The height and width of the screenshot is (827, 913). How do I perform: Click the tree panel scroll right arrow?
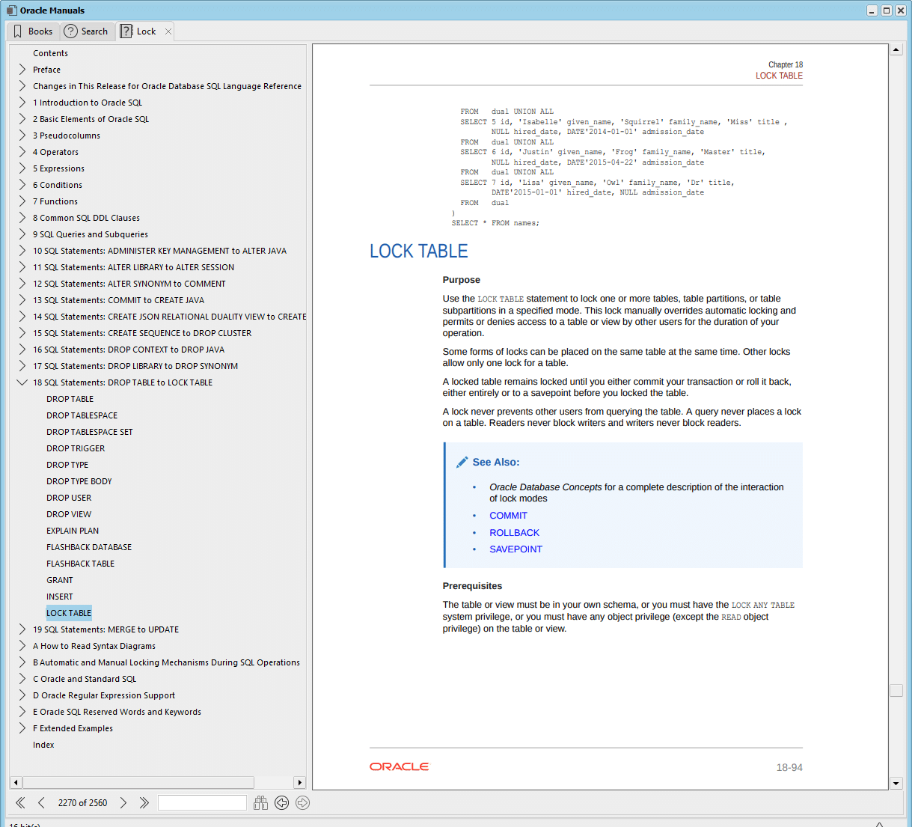[300, 782]
